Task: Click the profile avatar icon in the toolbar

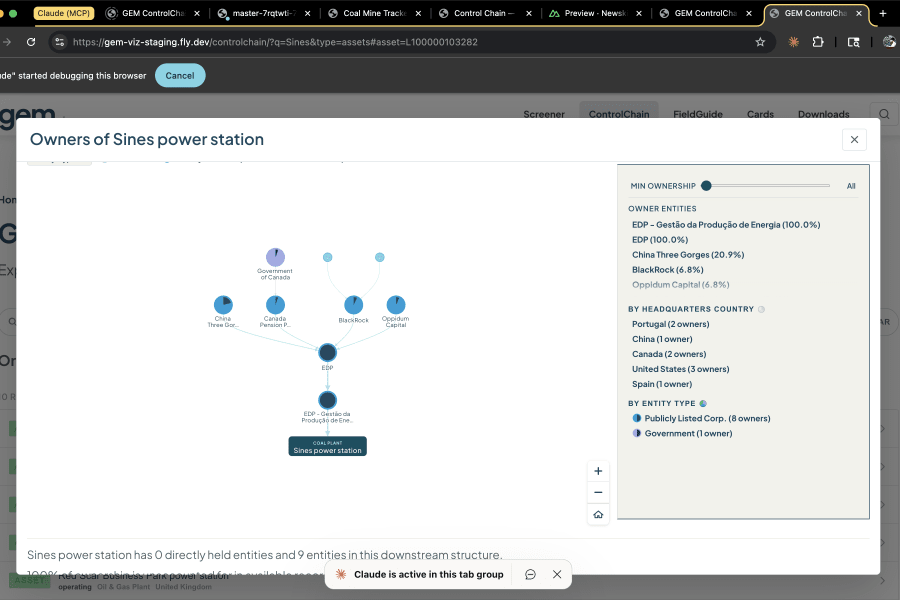Action: point(889,42)
